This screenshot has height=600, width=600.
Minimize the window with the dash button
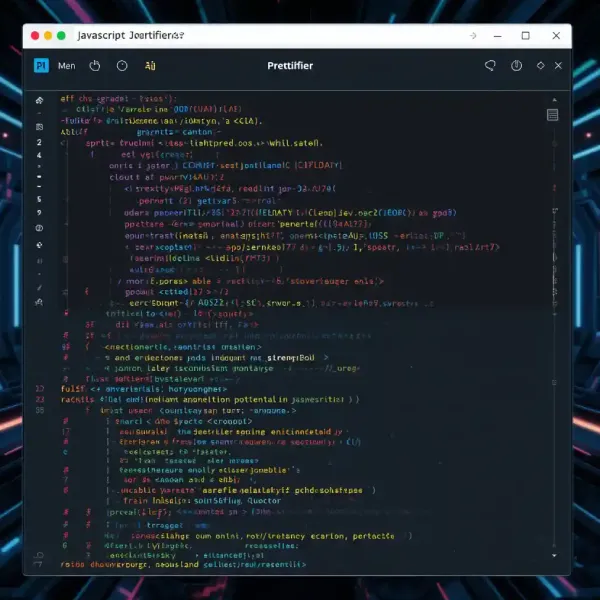pyautogui.click(x=497, y=36)
